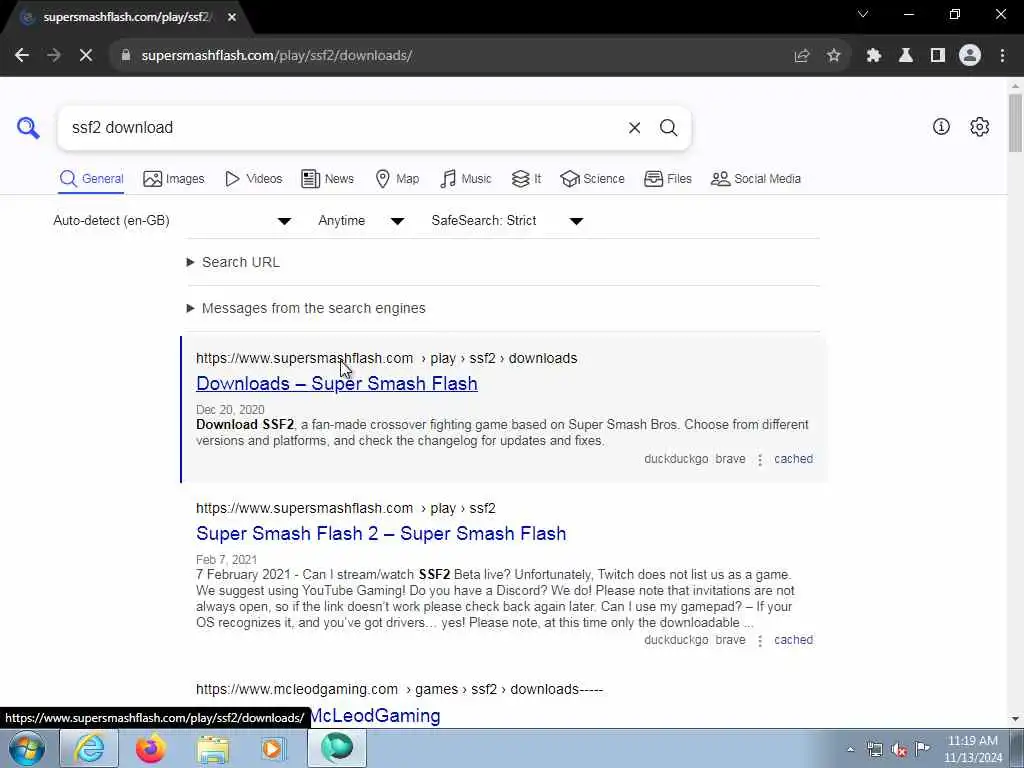This screenshot has width=1024, height=768.
Task: Switch to Science tab
Action: point(592,179)
